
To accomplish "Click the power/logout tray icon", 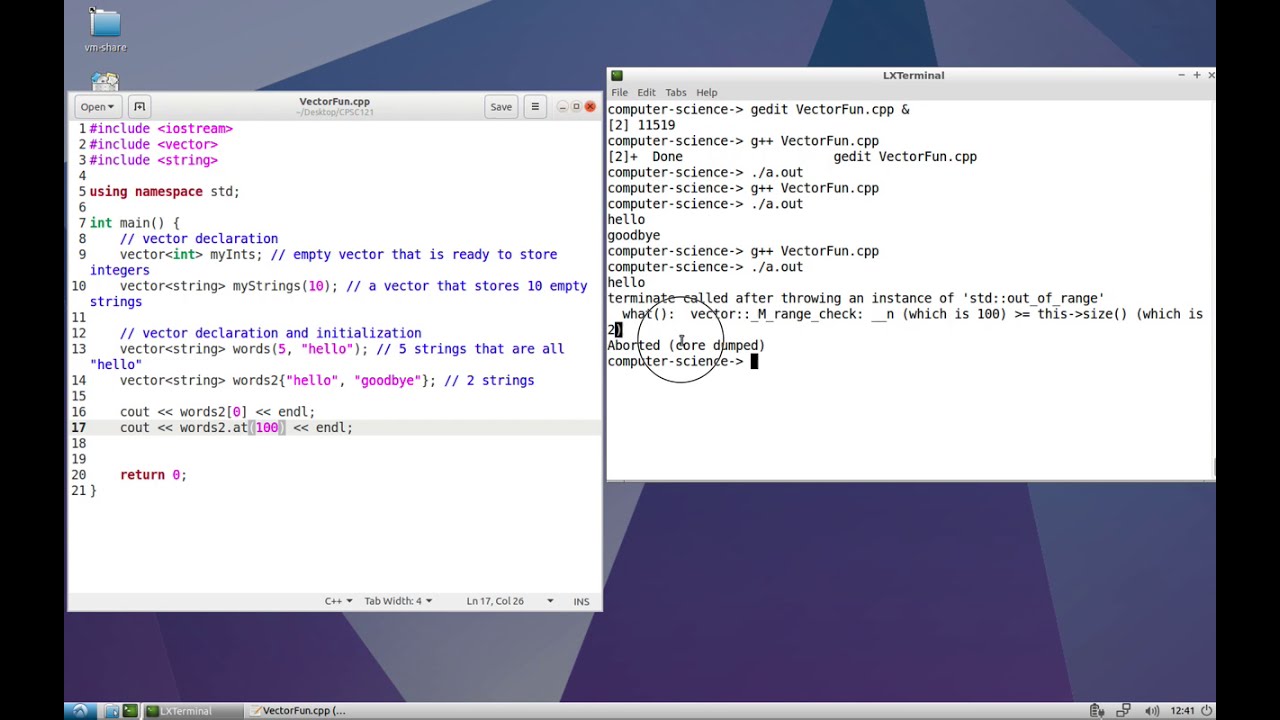I will pos(1207,711).
